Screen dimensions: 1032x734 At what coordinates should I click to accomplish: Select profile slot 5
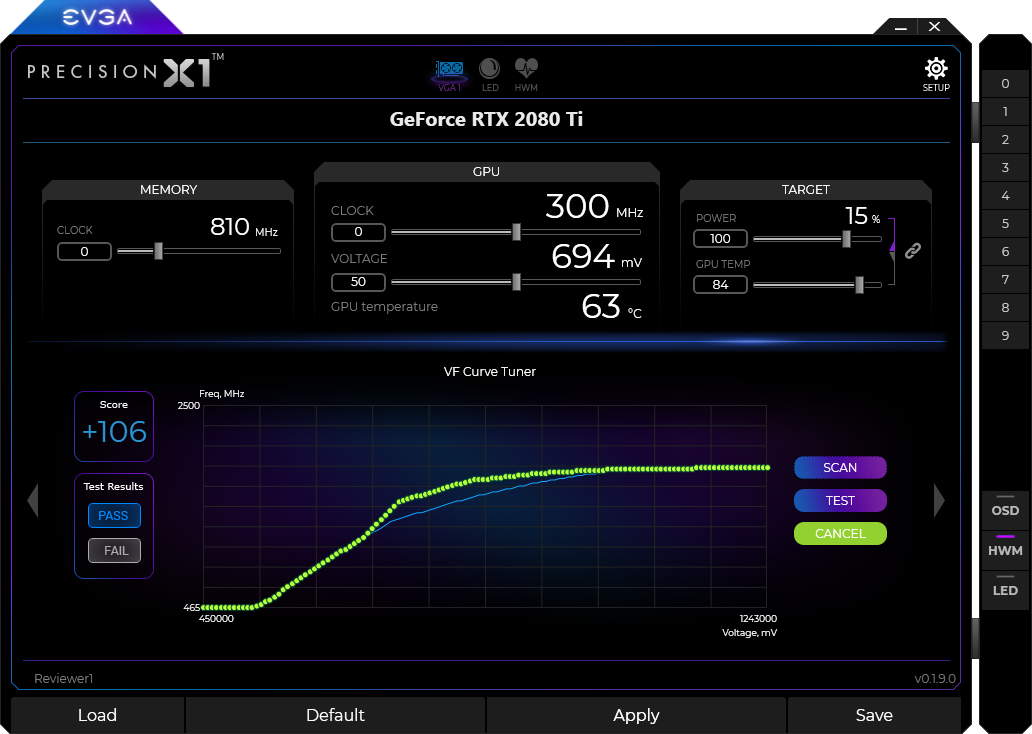pyautogui.click(x=1005, y=224)
